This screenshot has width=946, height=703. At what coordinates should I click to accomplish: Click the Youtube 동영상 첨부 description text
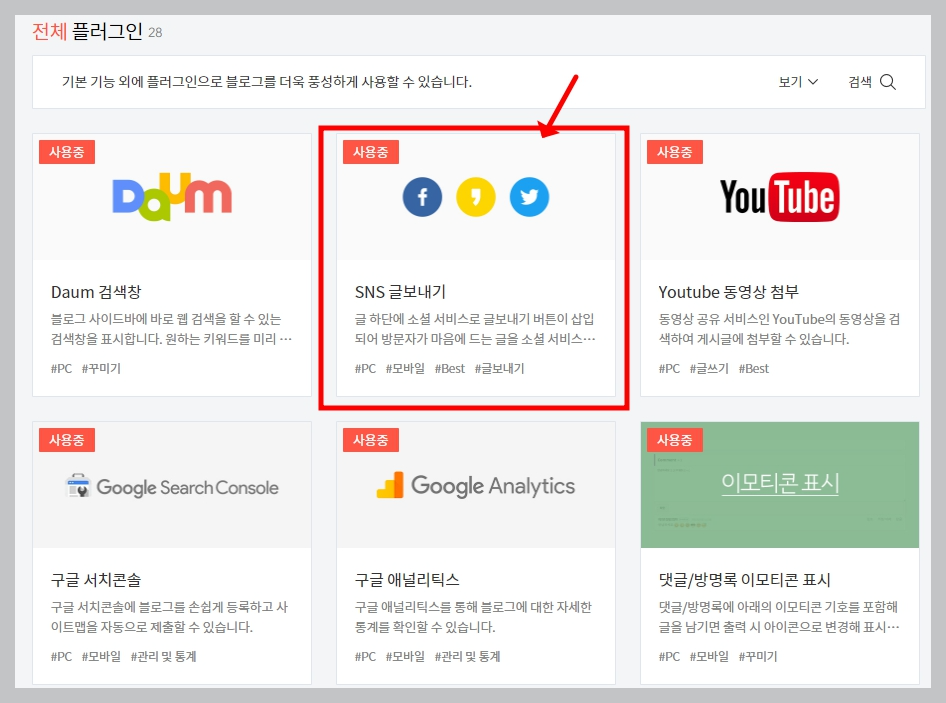click(x=779, y=329)
